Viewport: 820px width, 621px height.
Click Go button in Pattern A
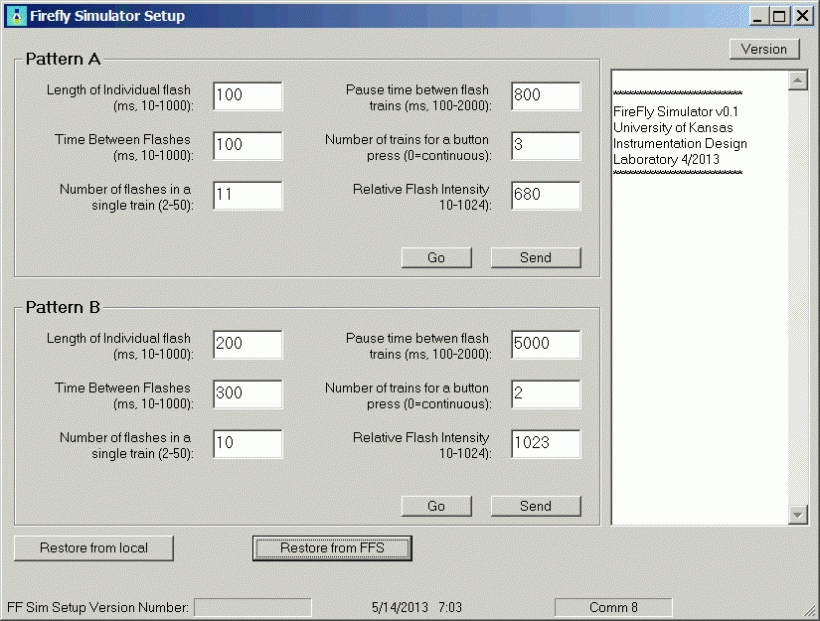[x=436, y=258]
